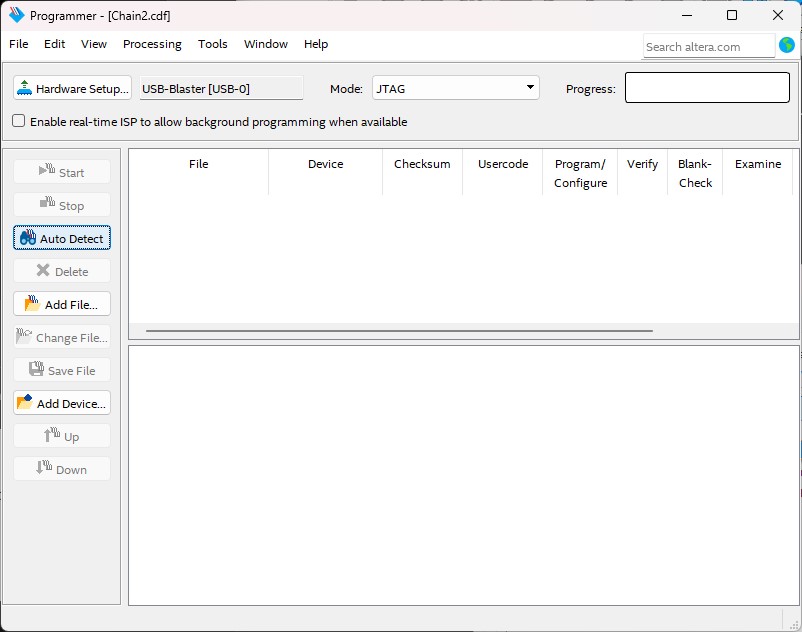
Task: Click the USB-Blaster [USB-0] hardware field
Action: [x=221, y=88]
